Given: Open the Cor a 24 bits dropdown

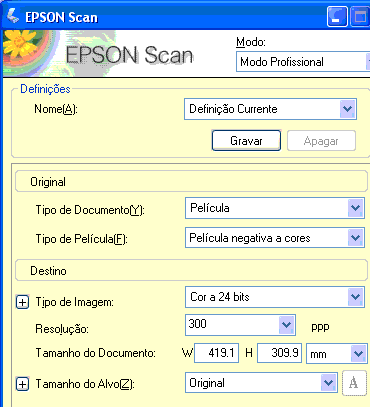Looking at the screenshot, I should pos(275,297).
